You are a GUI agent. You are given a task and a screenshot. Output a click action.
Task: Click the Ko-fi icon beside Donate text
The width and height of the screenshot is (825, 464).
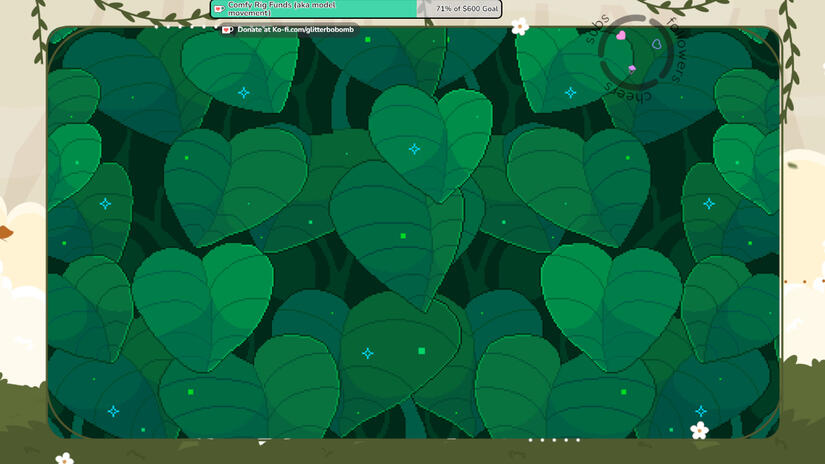[x=227, y=30]
